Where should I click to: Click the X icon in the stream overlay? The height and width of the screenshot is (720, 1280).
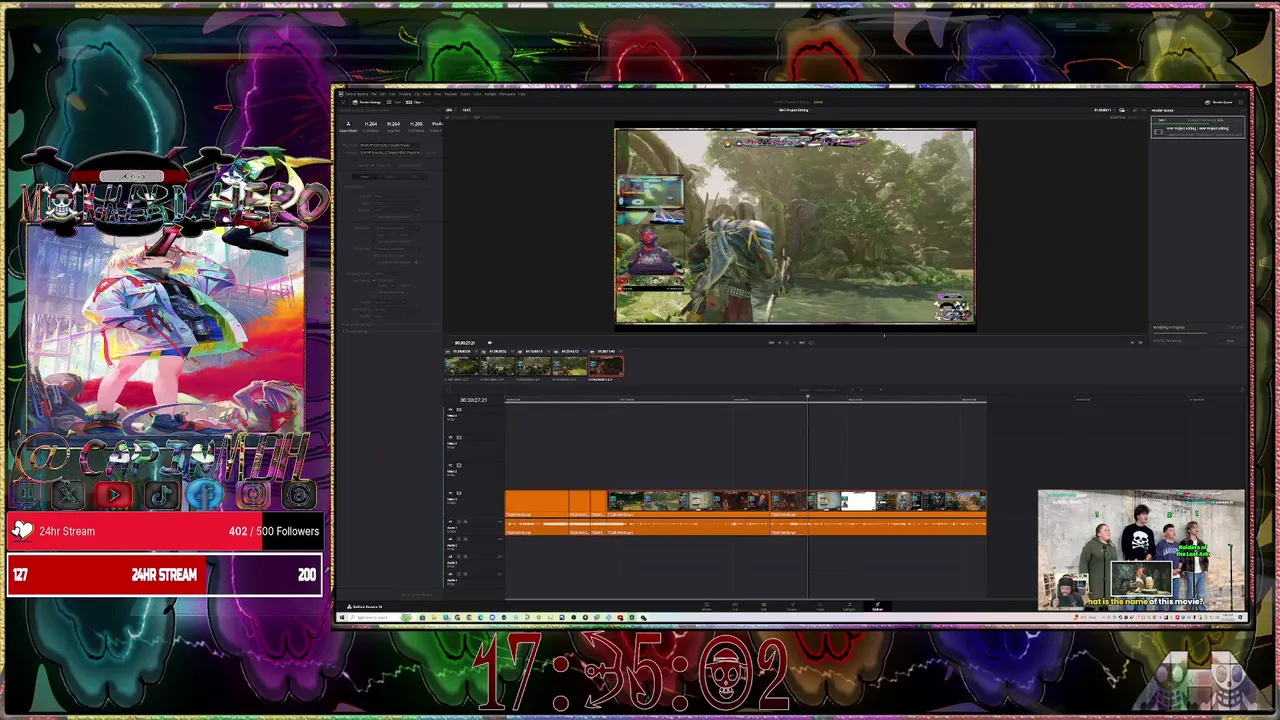point(67,494)
